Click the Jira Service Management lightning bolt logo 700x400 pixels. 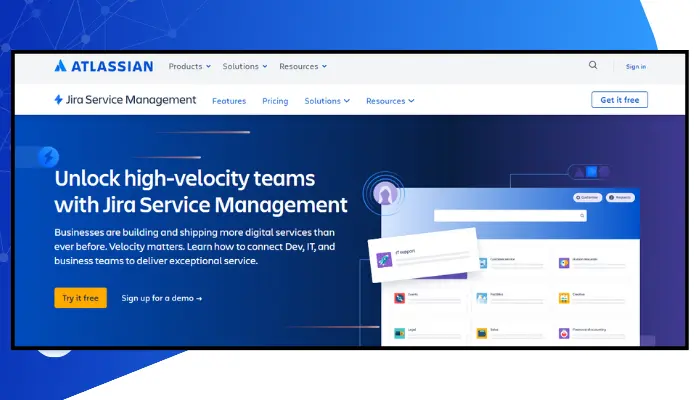58,100
